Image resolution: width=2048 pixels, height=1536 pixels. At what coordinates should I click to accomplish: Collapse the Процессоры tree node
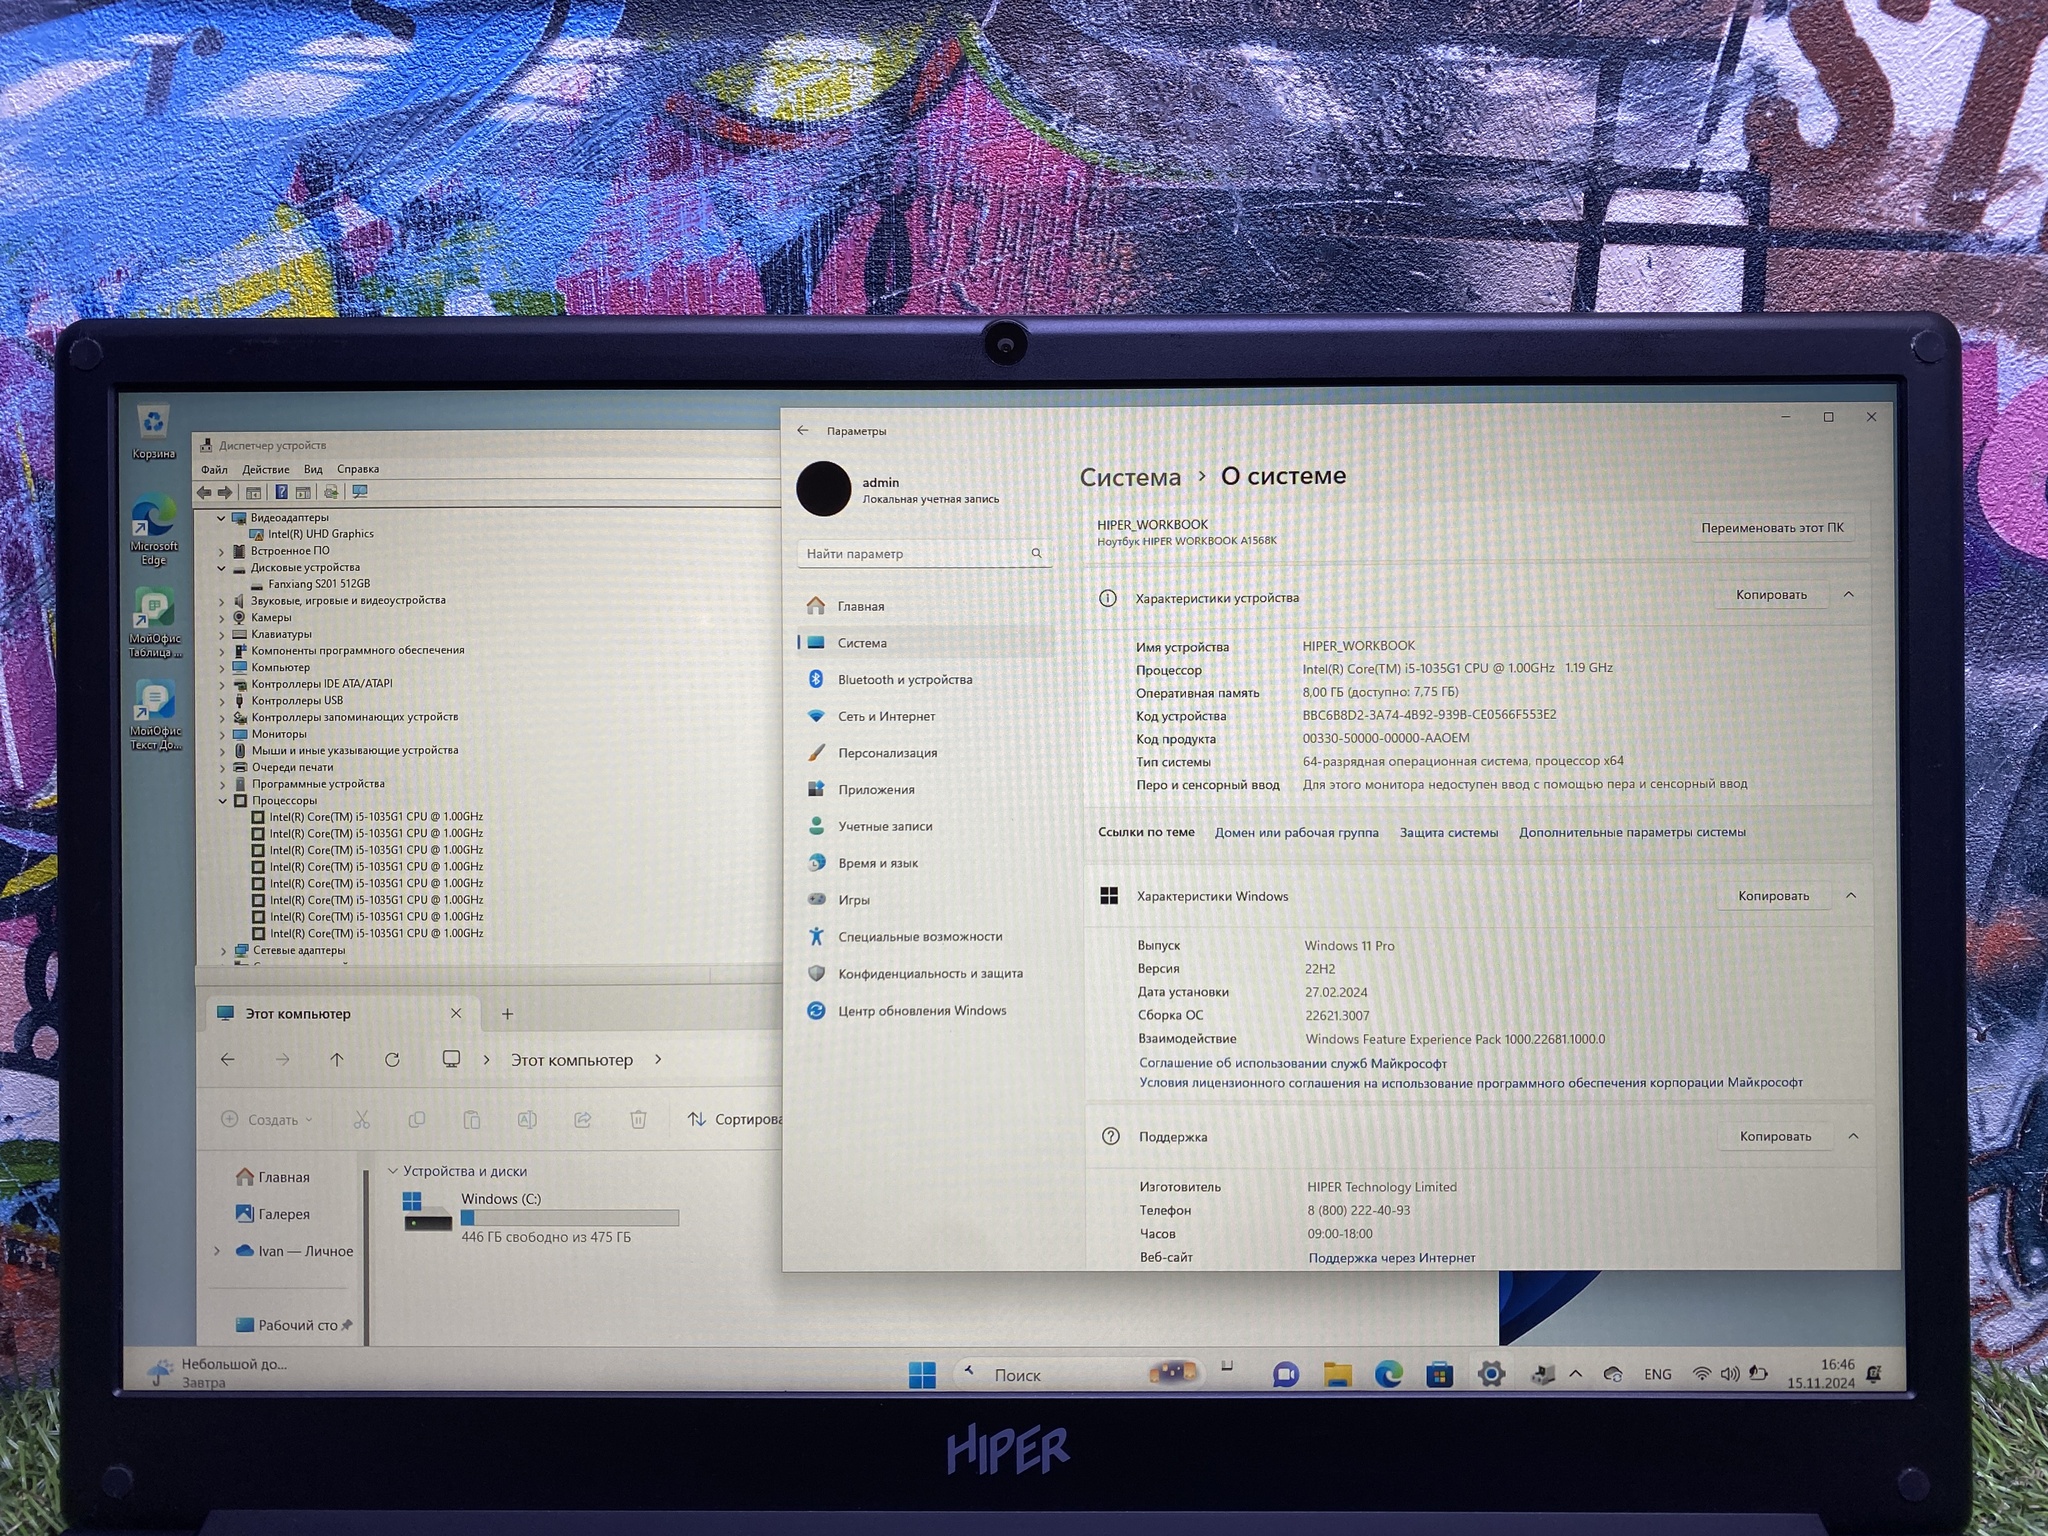[223, 801]
